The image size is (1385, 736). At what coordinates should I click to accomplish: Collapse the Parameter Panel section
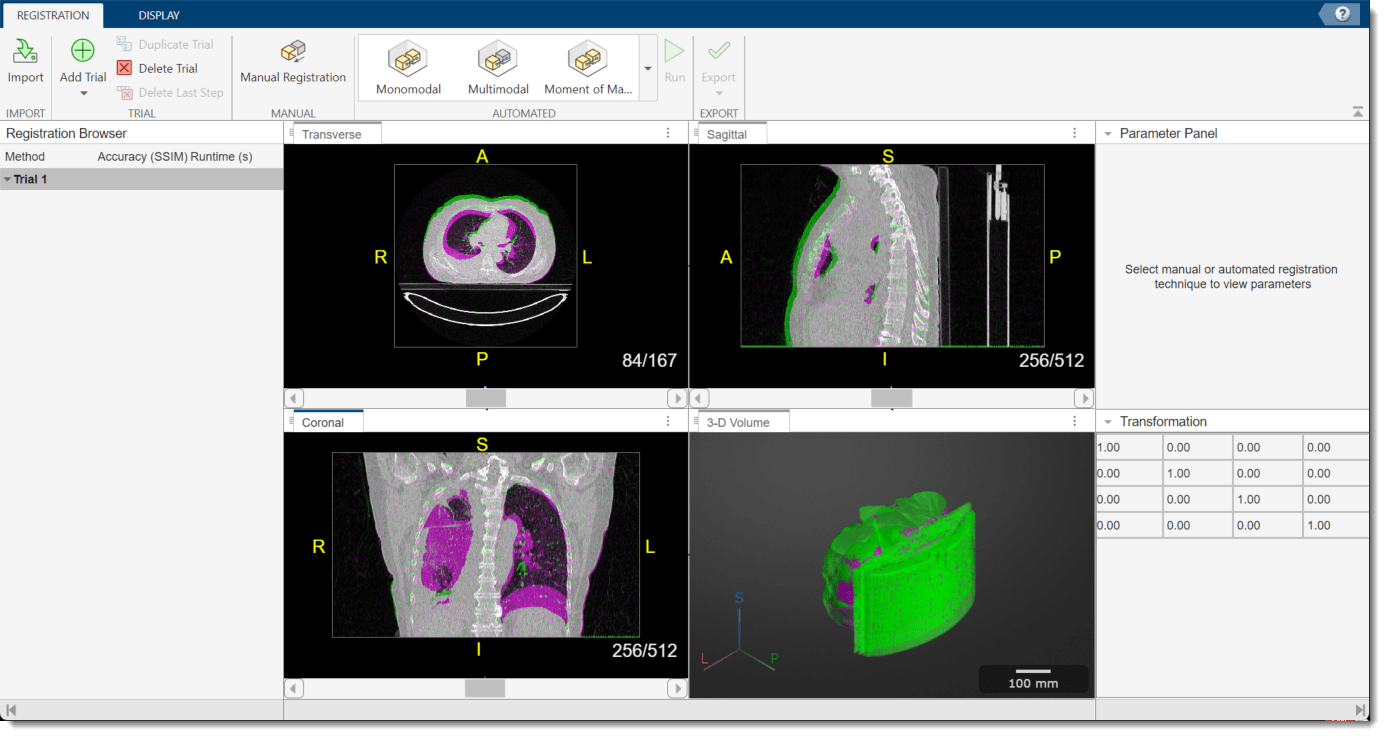click(x=1107, y=133)
